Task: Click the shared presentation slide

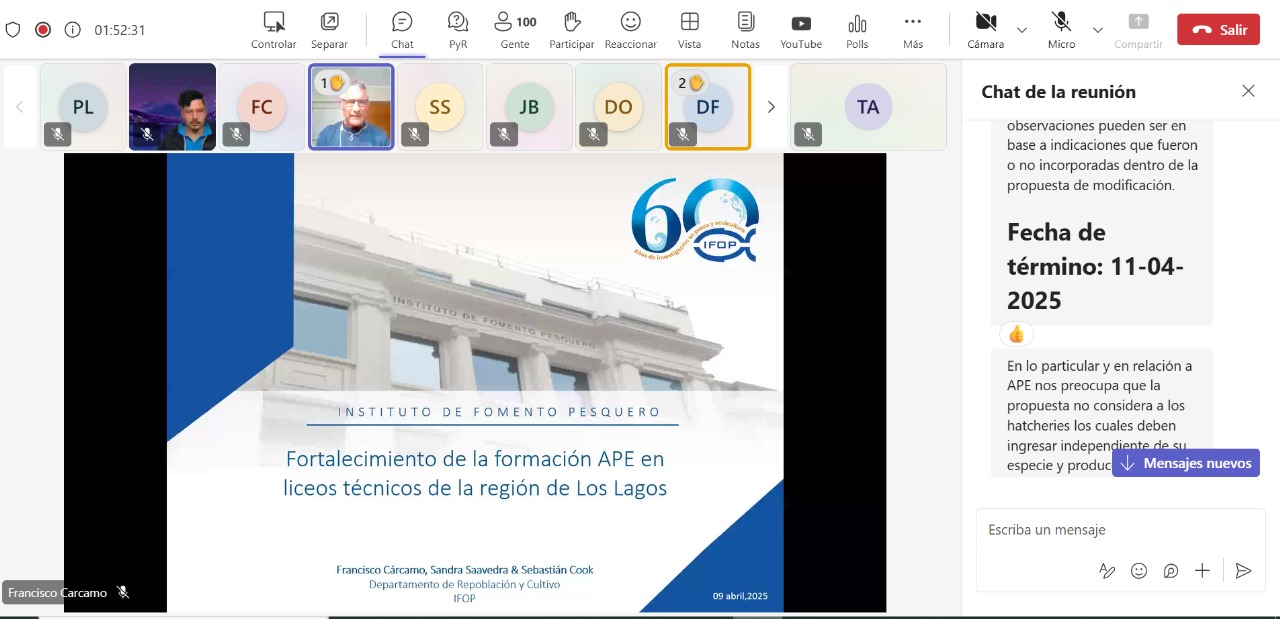Action: click(x=475, y=382)
